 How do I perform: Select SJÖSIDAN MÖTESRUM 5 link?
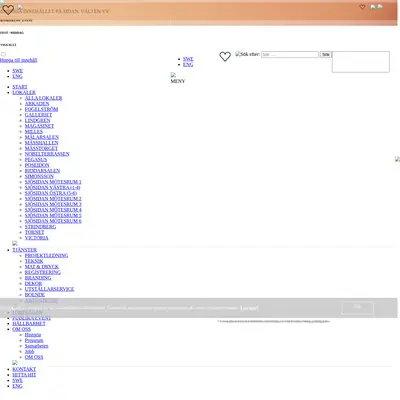click(x=53, y=215)
